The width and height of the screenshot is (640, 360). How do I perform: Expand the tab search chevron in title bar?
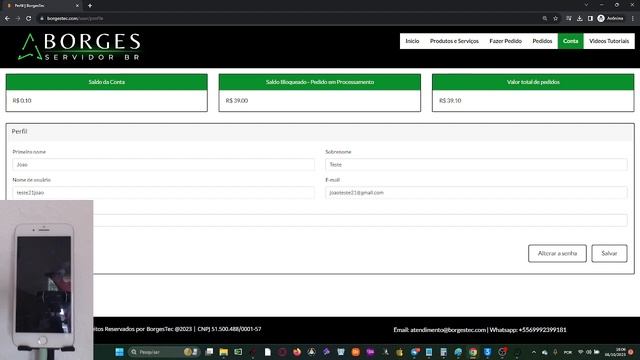[586, 5]
